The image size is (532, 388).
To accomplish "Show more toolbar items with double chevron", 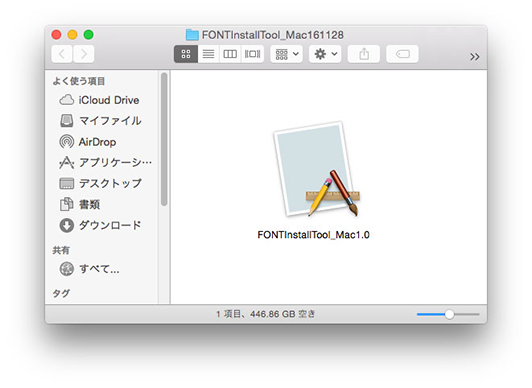I will (x=475, y=57).
